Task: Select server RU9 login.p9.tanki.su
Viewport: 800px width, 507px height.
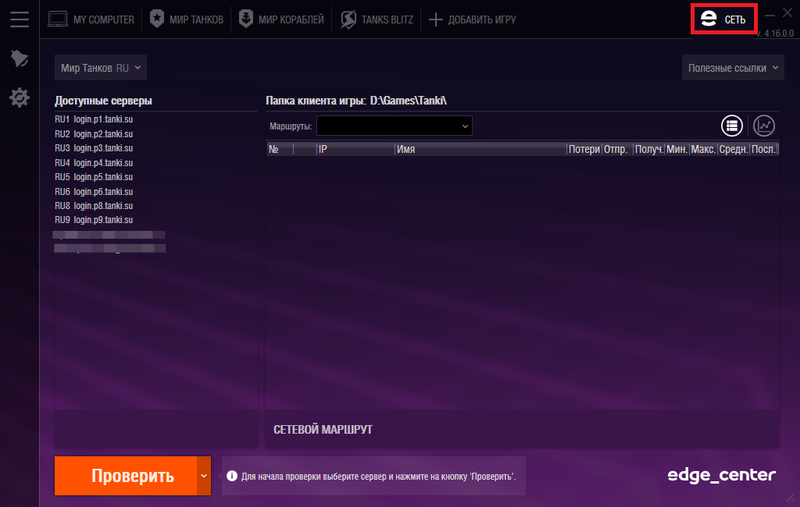Action: 94,220
